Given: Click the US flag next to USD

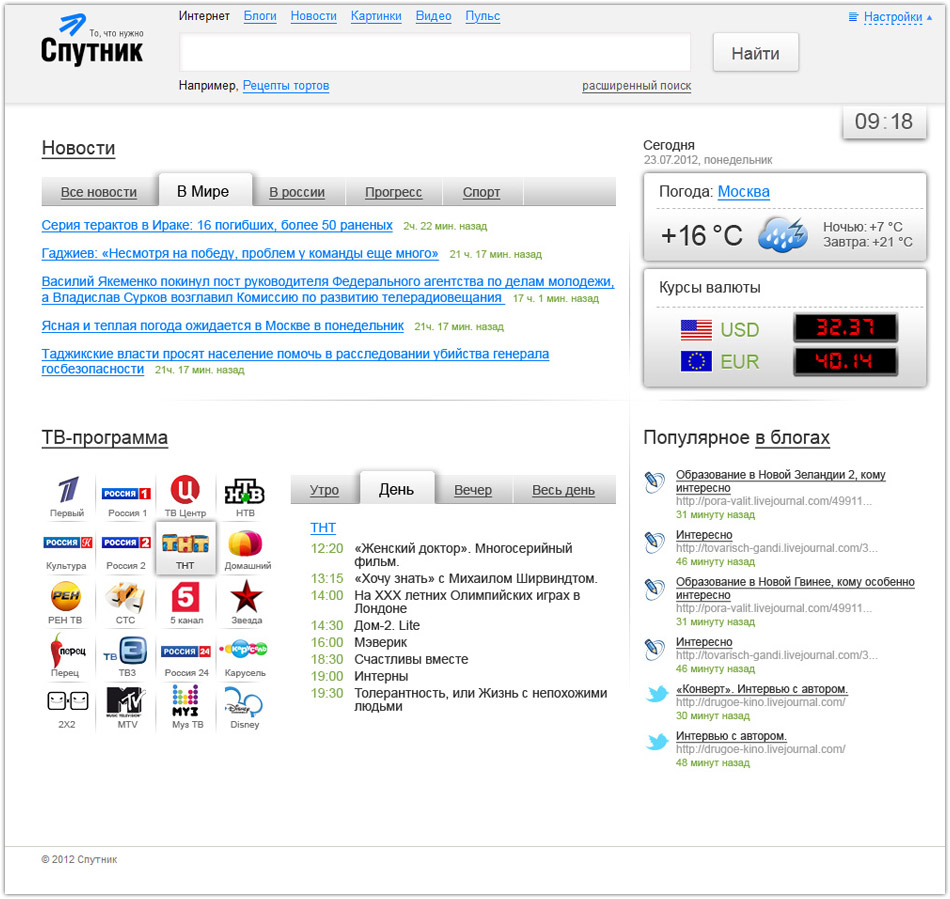Looking at the screenshot, I should (696, 330).
